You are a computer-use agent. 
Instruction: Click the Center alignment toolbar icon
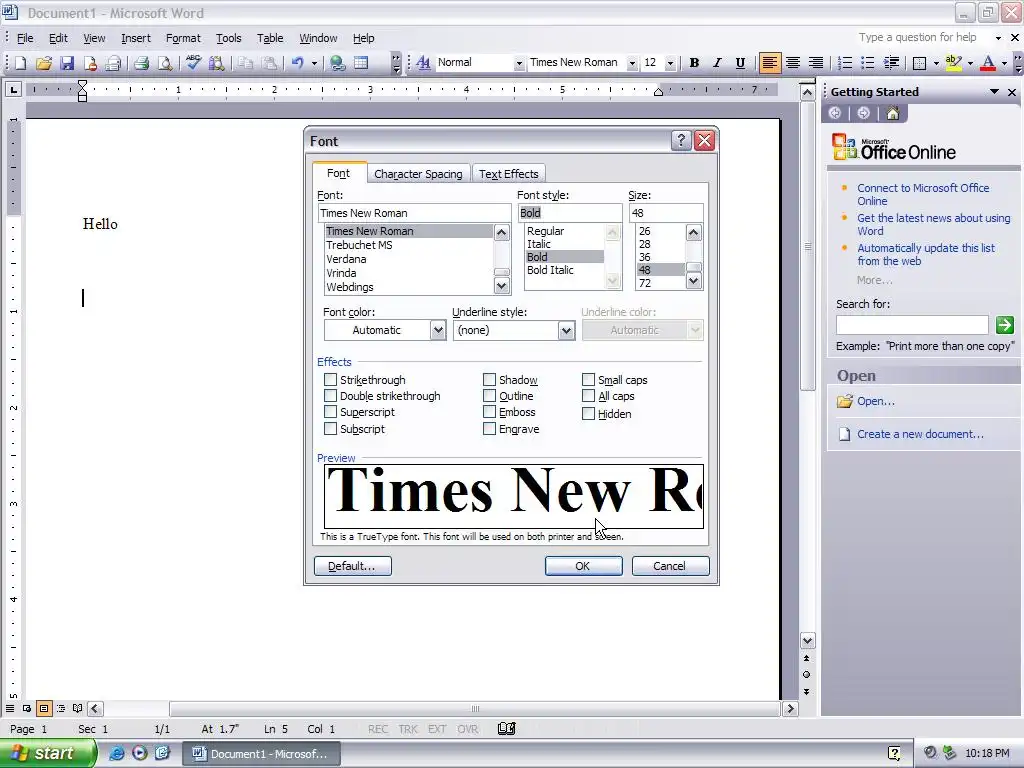point(793,63)
